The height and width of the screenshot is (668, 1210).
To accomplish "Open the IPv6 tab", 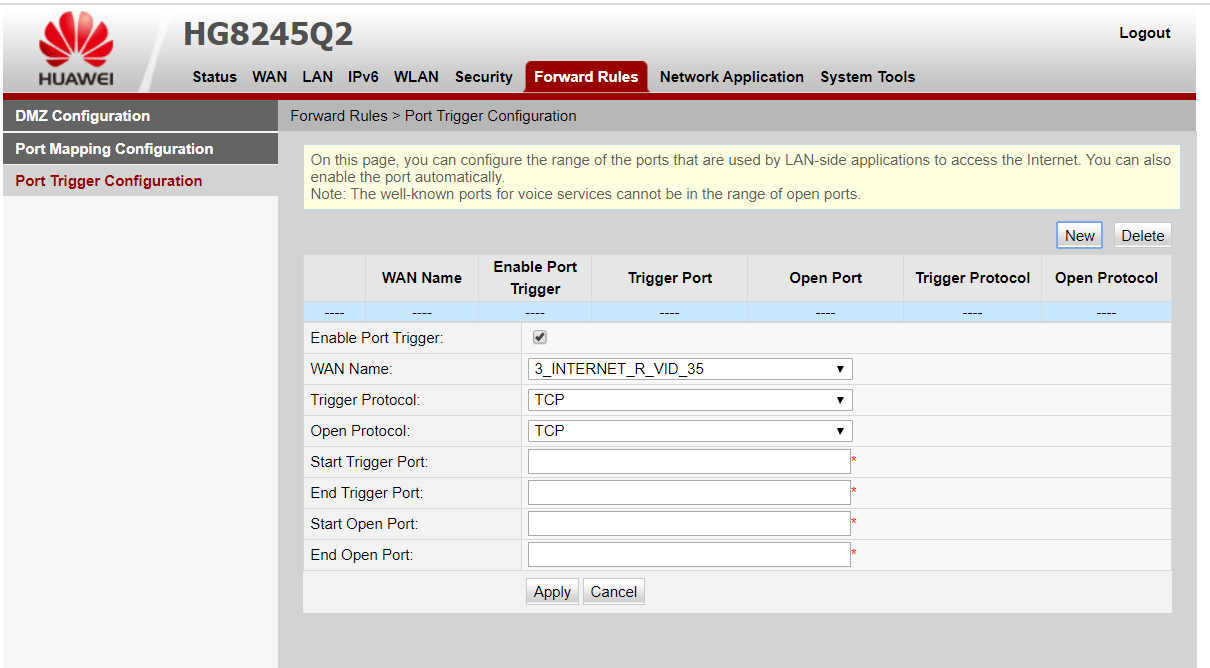I will pos(363,77).
